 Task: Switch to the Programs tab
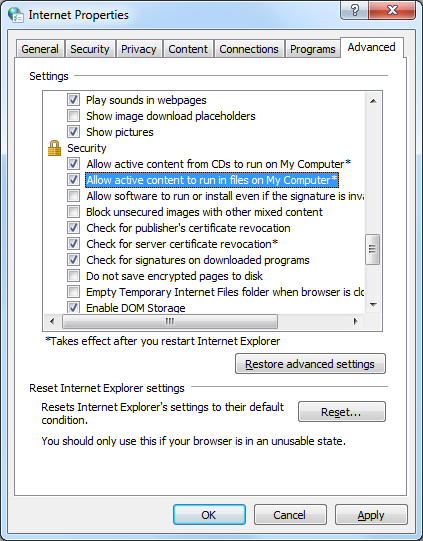coord(313,49)
